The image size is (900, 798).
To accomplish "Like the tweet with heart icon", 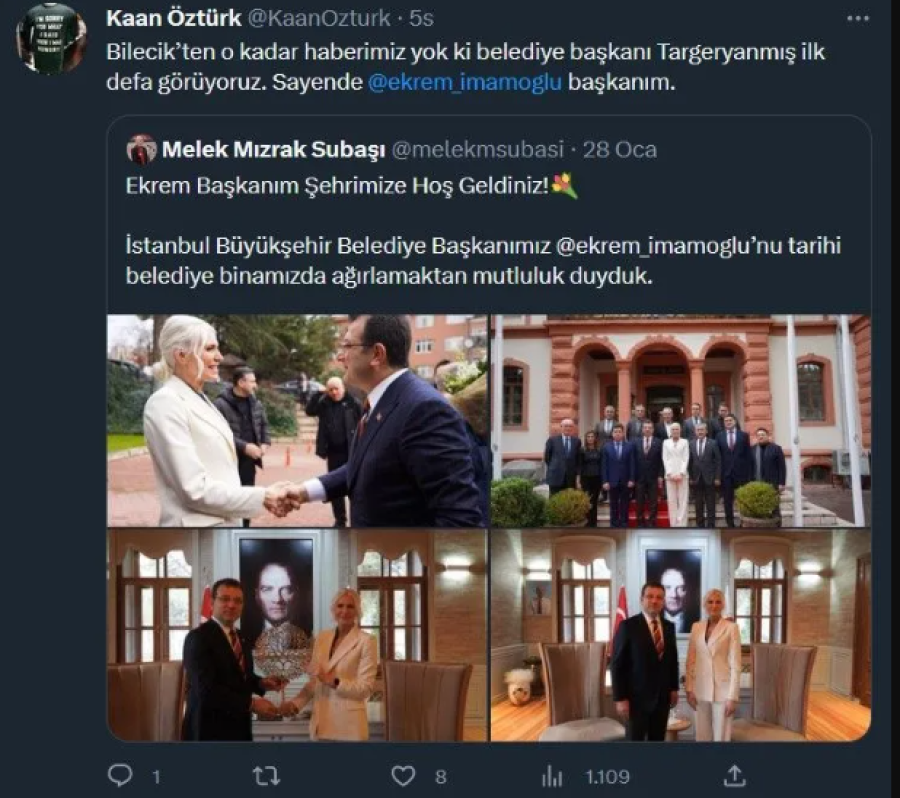I will [403, 775].
